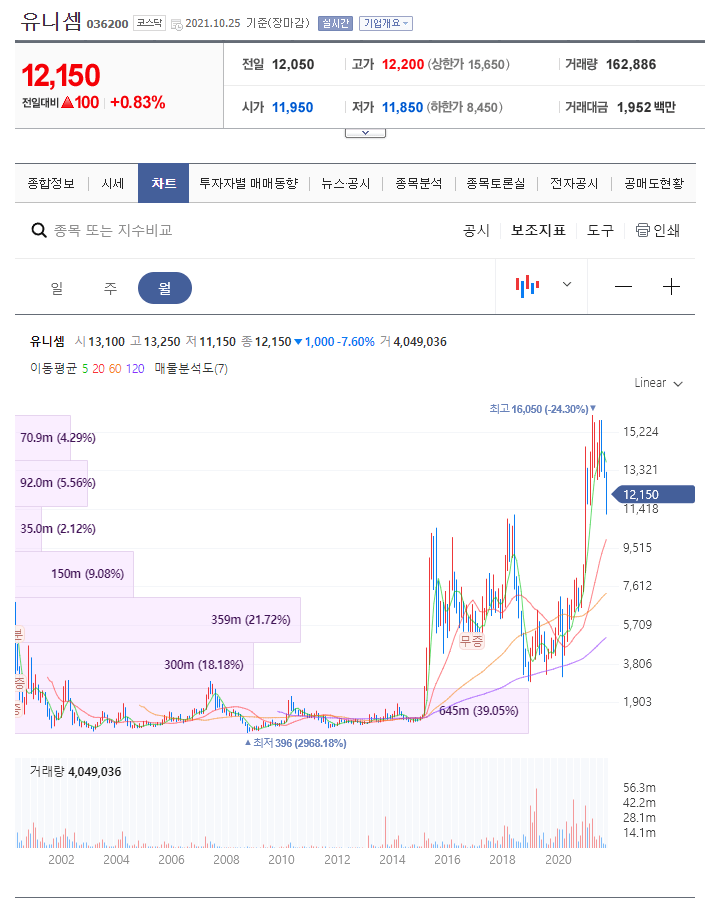Open the Linear scale dropdown

pos(659,383)
